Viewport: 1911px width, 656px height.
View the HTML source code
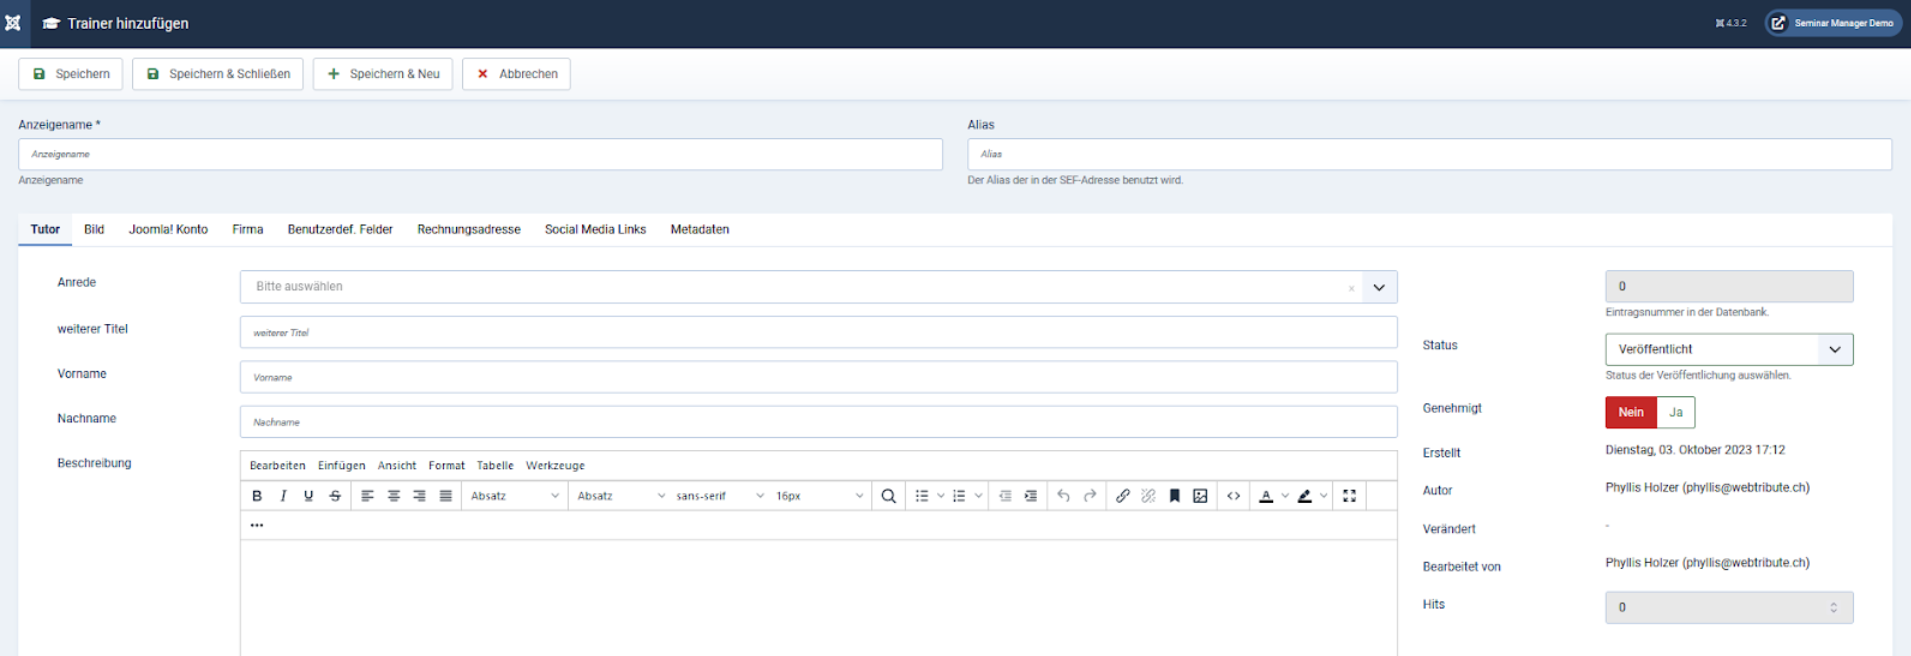click(x=1234, y=496)
